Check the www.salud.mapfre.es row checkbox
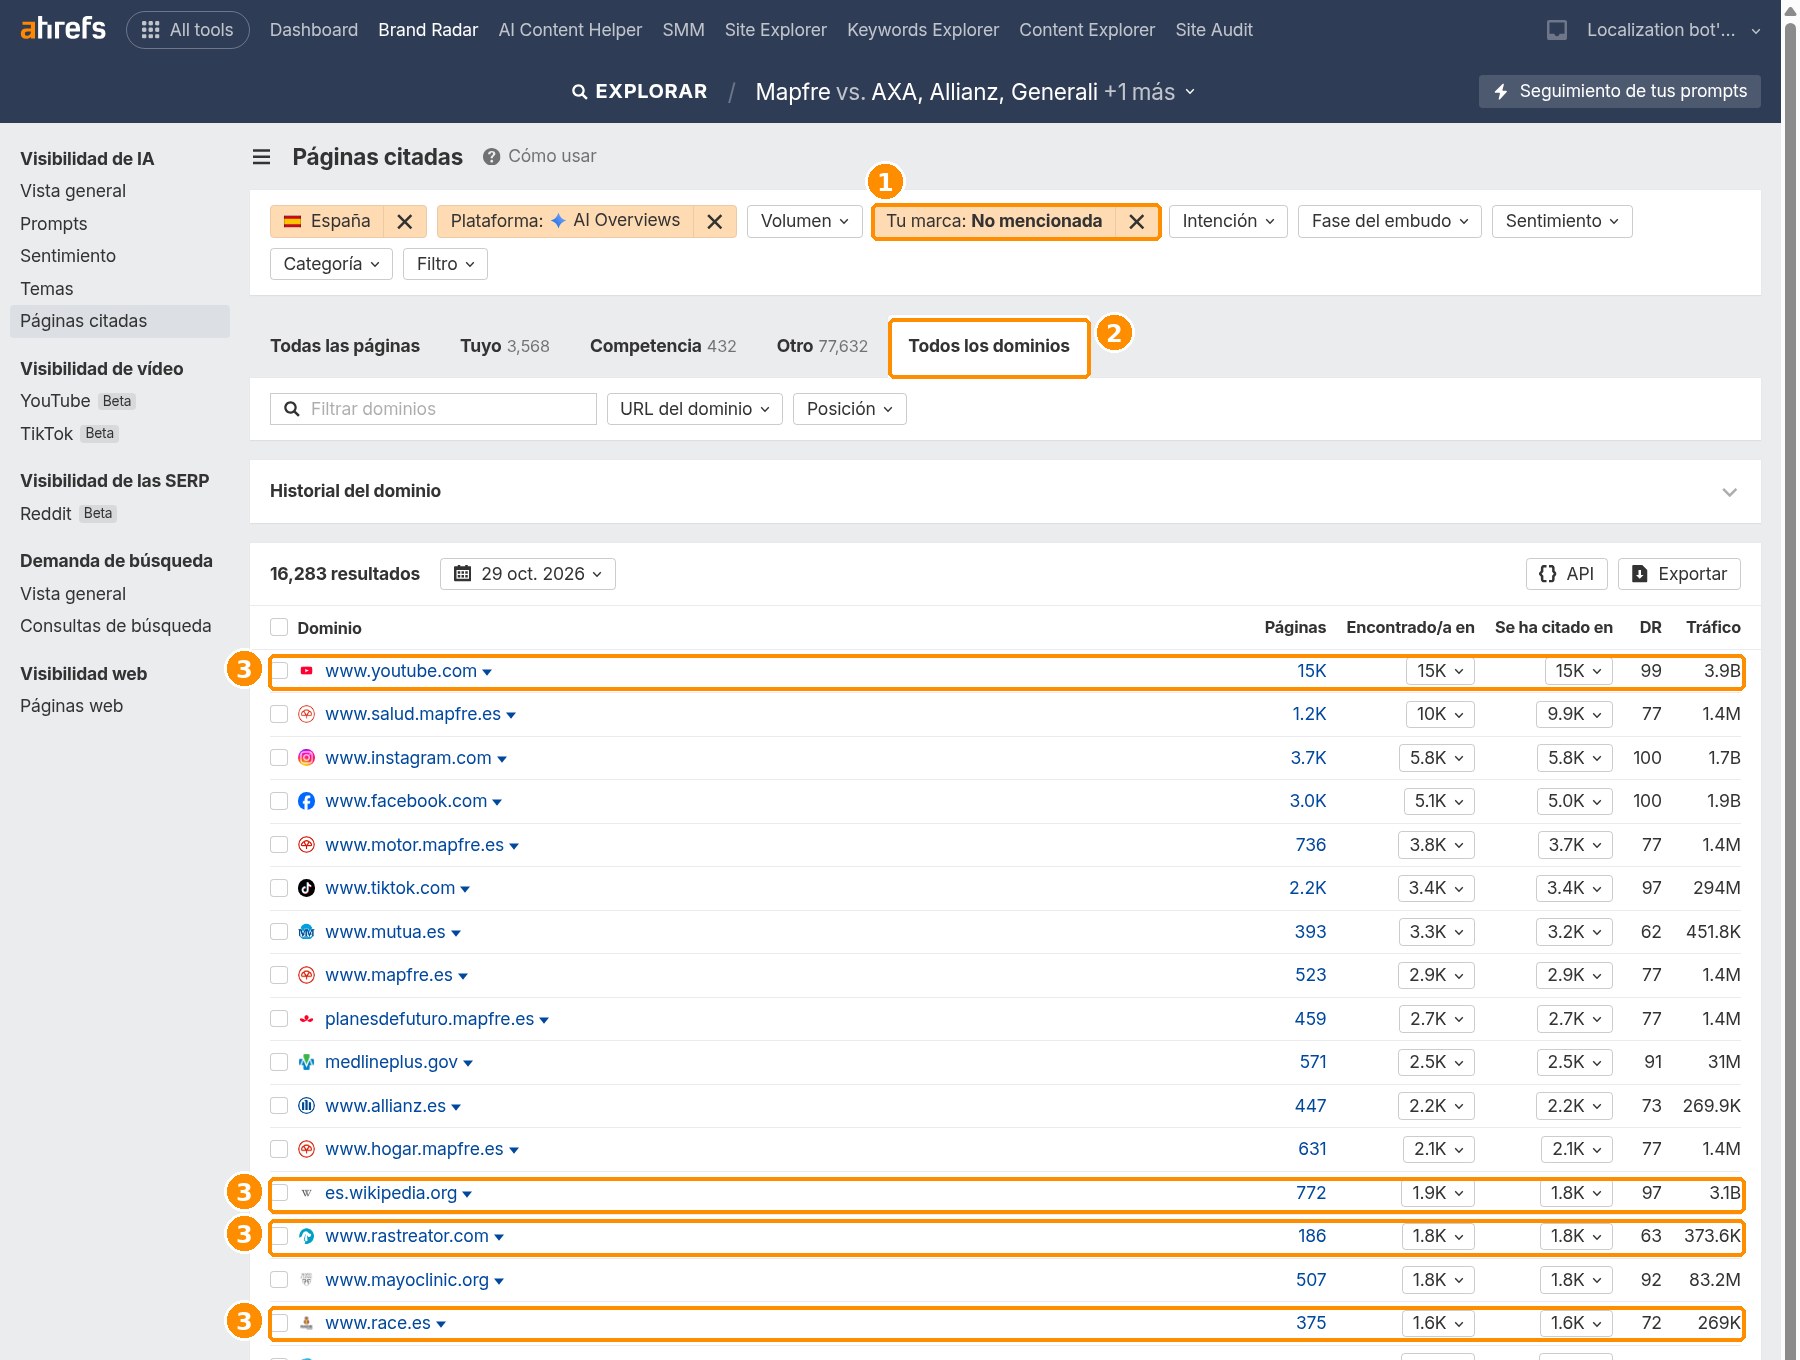 click(x=279, y=714)
